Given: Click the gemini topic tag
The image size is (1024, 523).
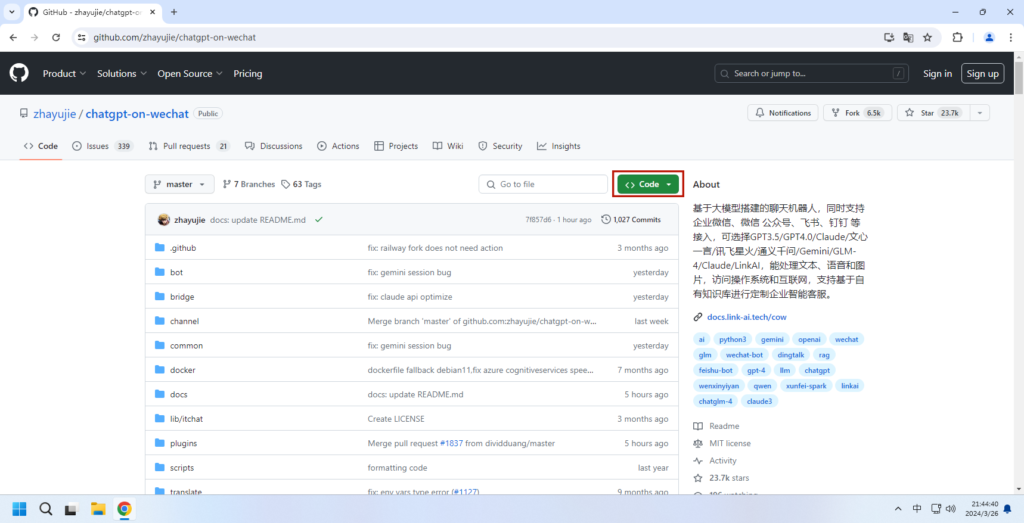Looking at the screenshot, I should pos(772,339).
